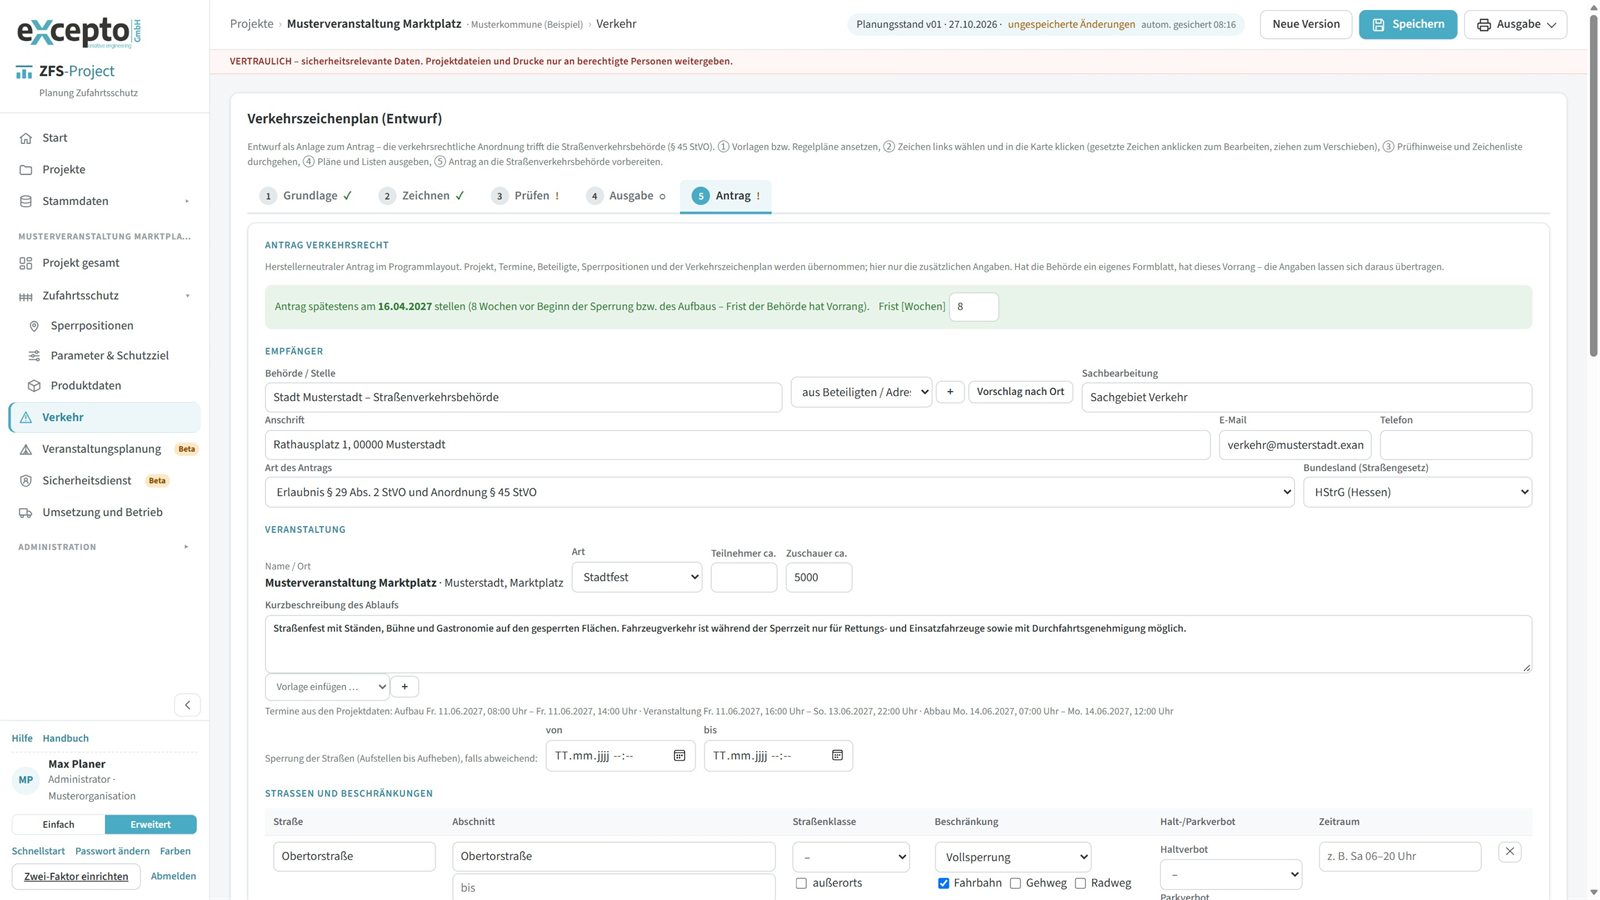Click the Start home icon in sidebar
The height and width of the screenshot is (900, 1600).
(26, 138)
